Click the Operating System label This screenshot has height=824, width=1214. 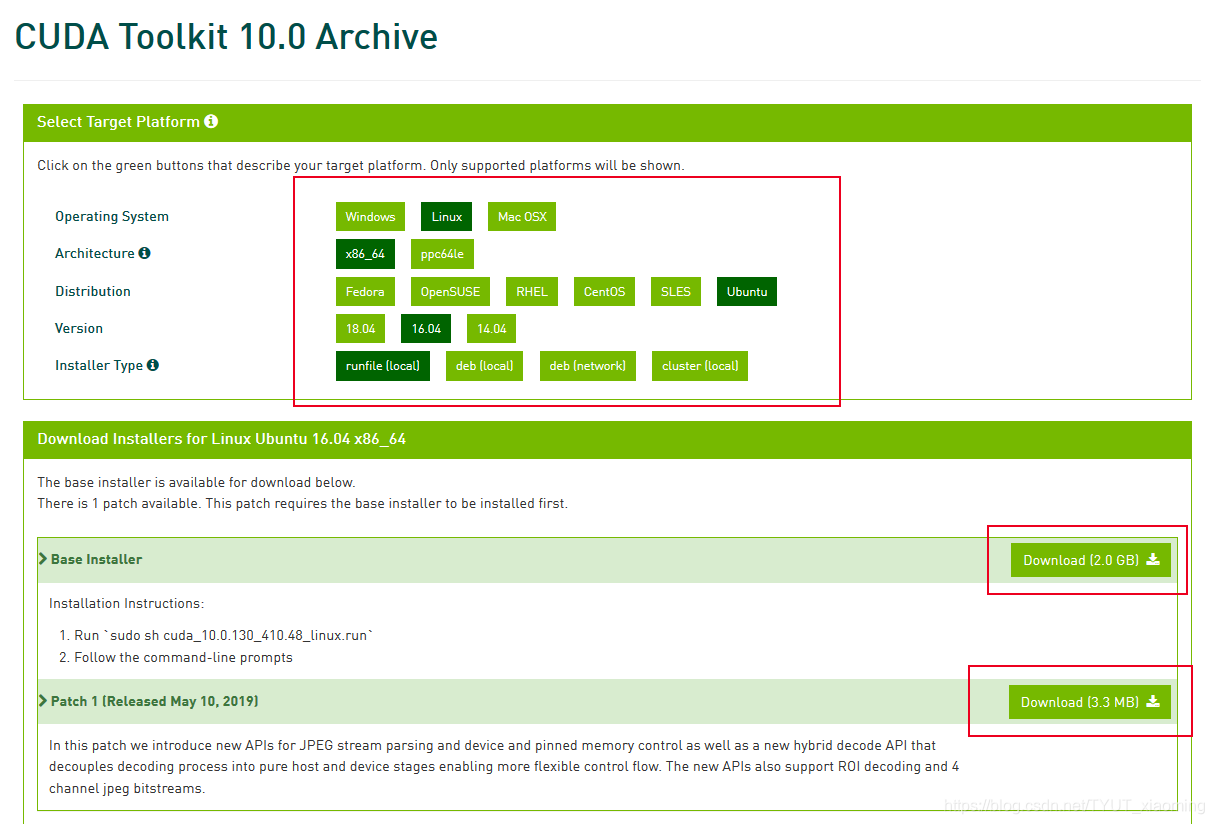click(112, 217)
